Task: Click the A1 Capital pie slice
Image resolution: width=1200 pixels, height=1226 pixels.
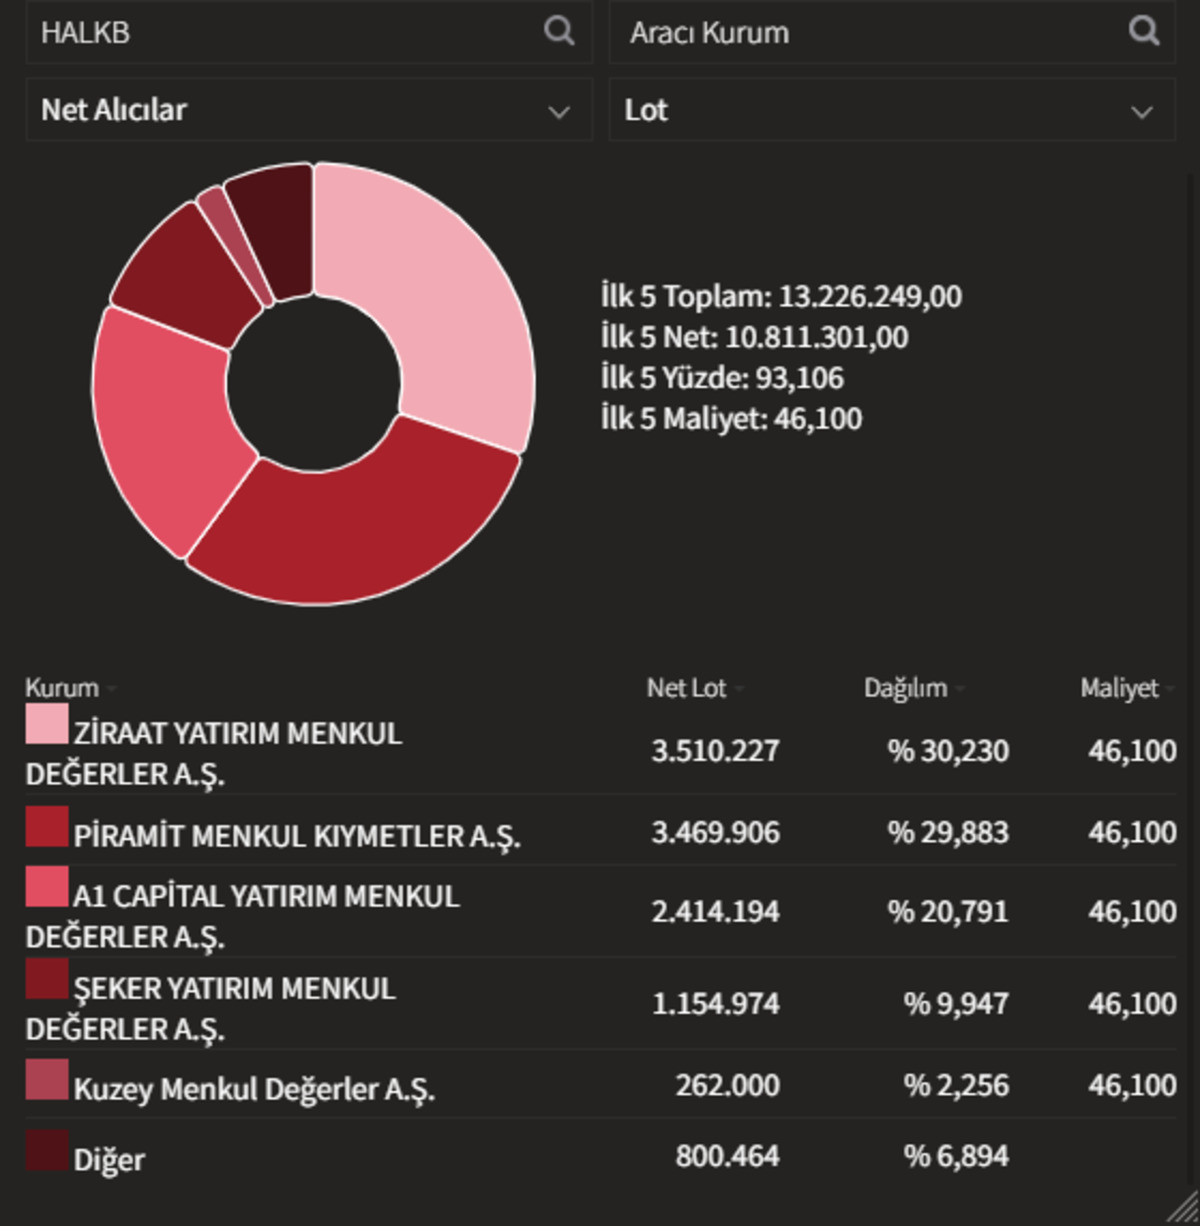Action: click(x=165, y=430)
